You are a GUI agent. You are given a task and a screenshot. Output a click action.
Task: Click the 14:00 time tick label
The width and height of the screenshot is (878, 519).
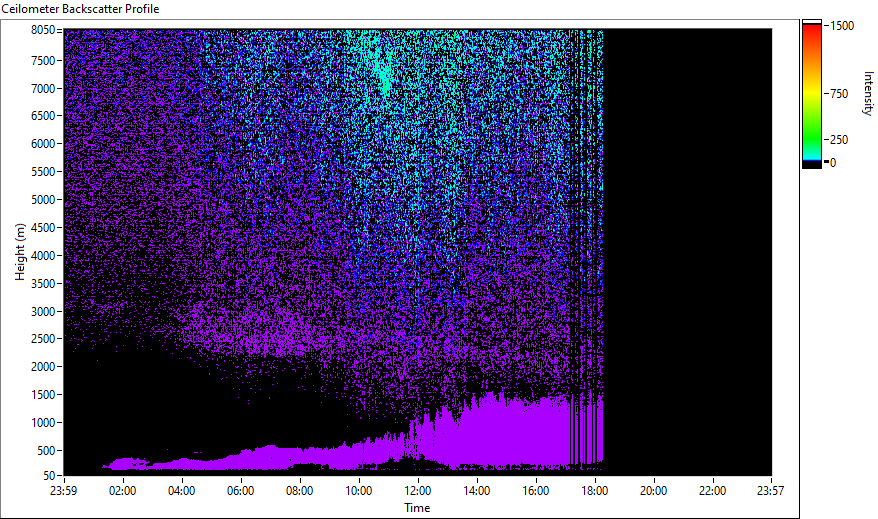pyautogui.click(x=477, y=491)
